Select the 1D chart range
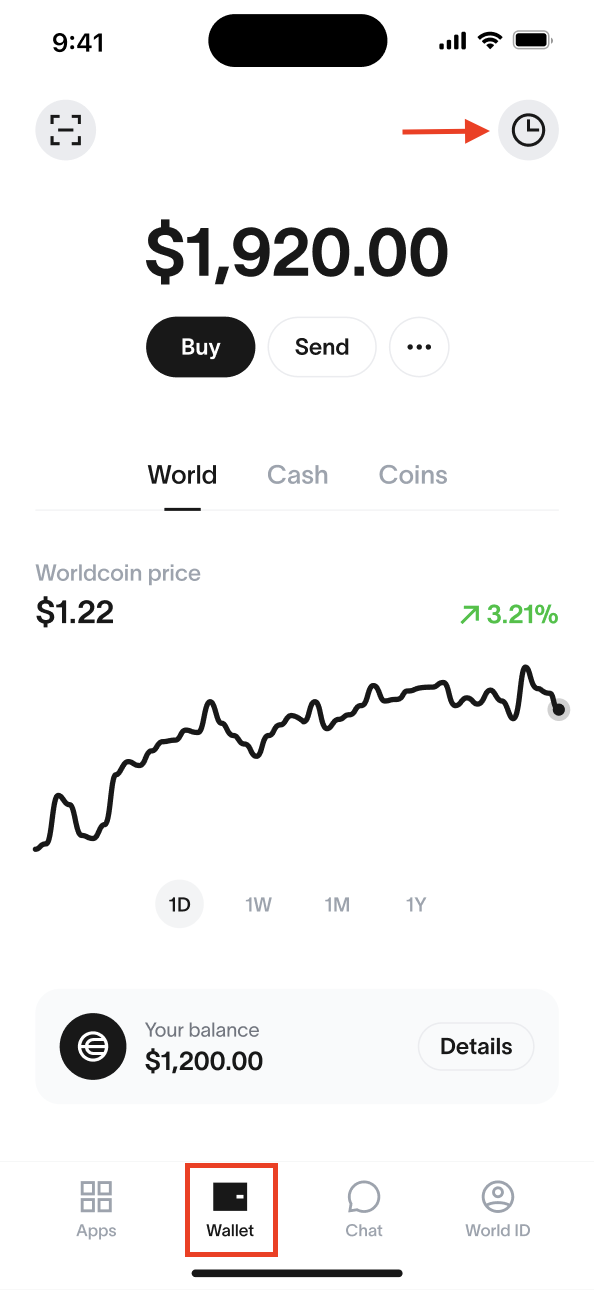Screen dimensions: 594x1290 tap(179, 905)
